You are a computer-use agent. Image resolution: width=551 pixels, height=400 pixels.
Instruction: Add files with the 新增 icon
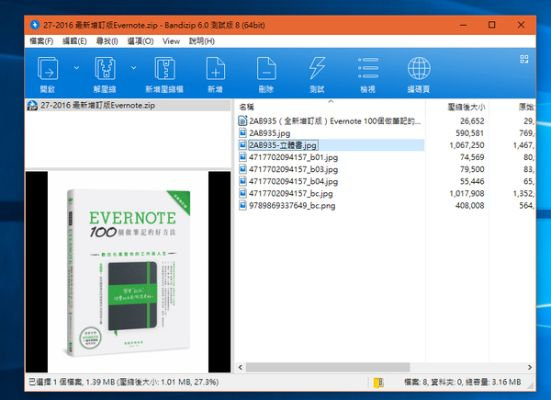click(x=215, y=74)
